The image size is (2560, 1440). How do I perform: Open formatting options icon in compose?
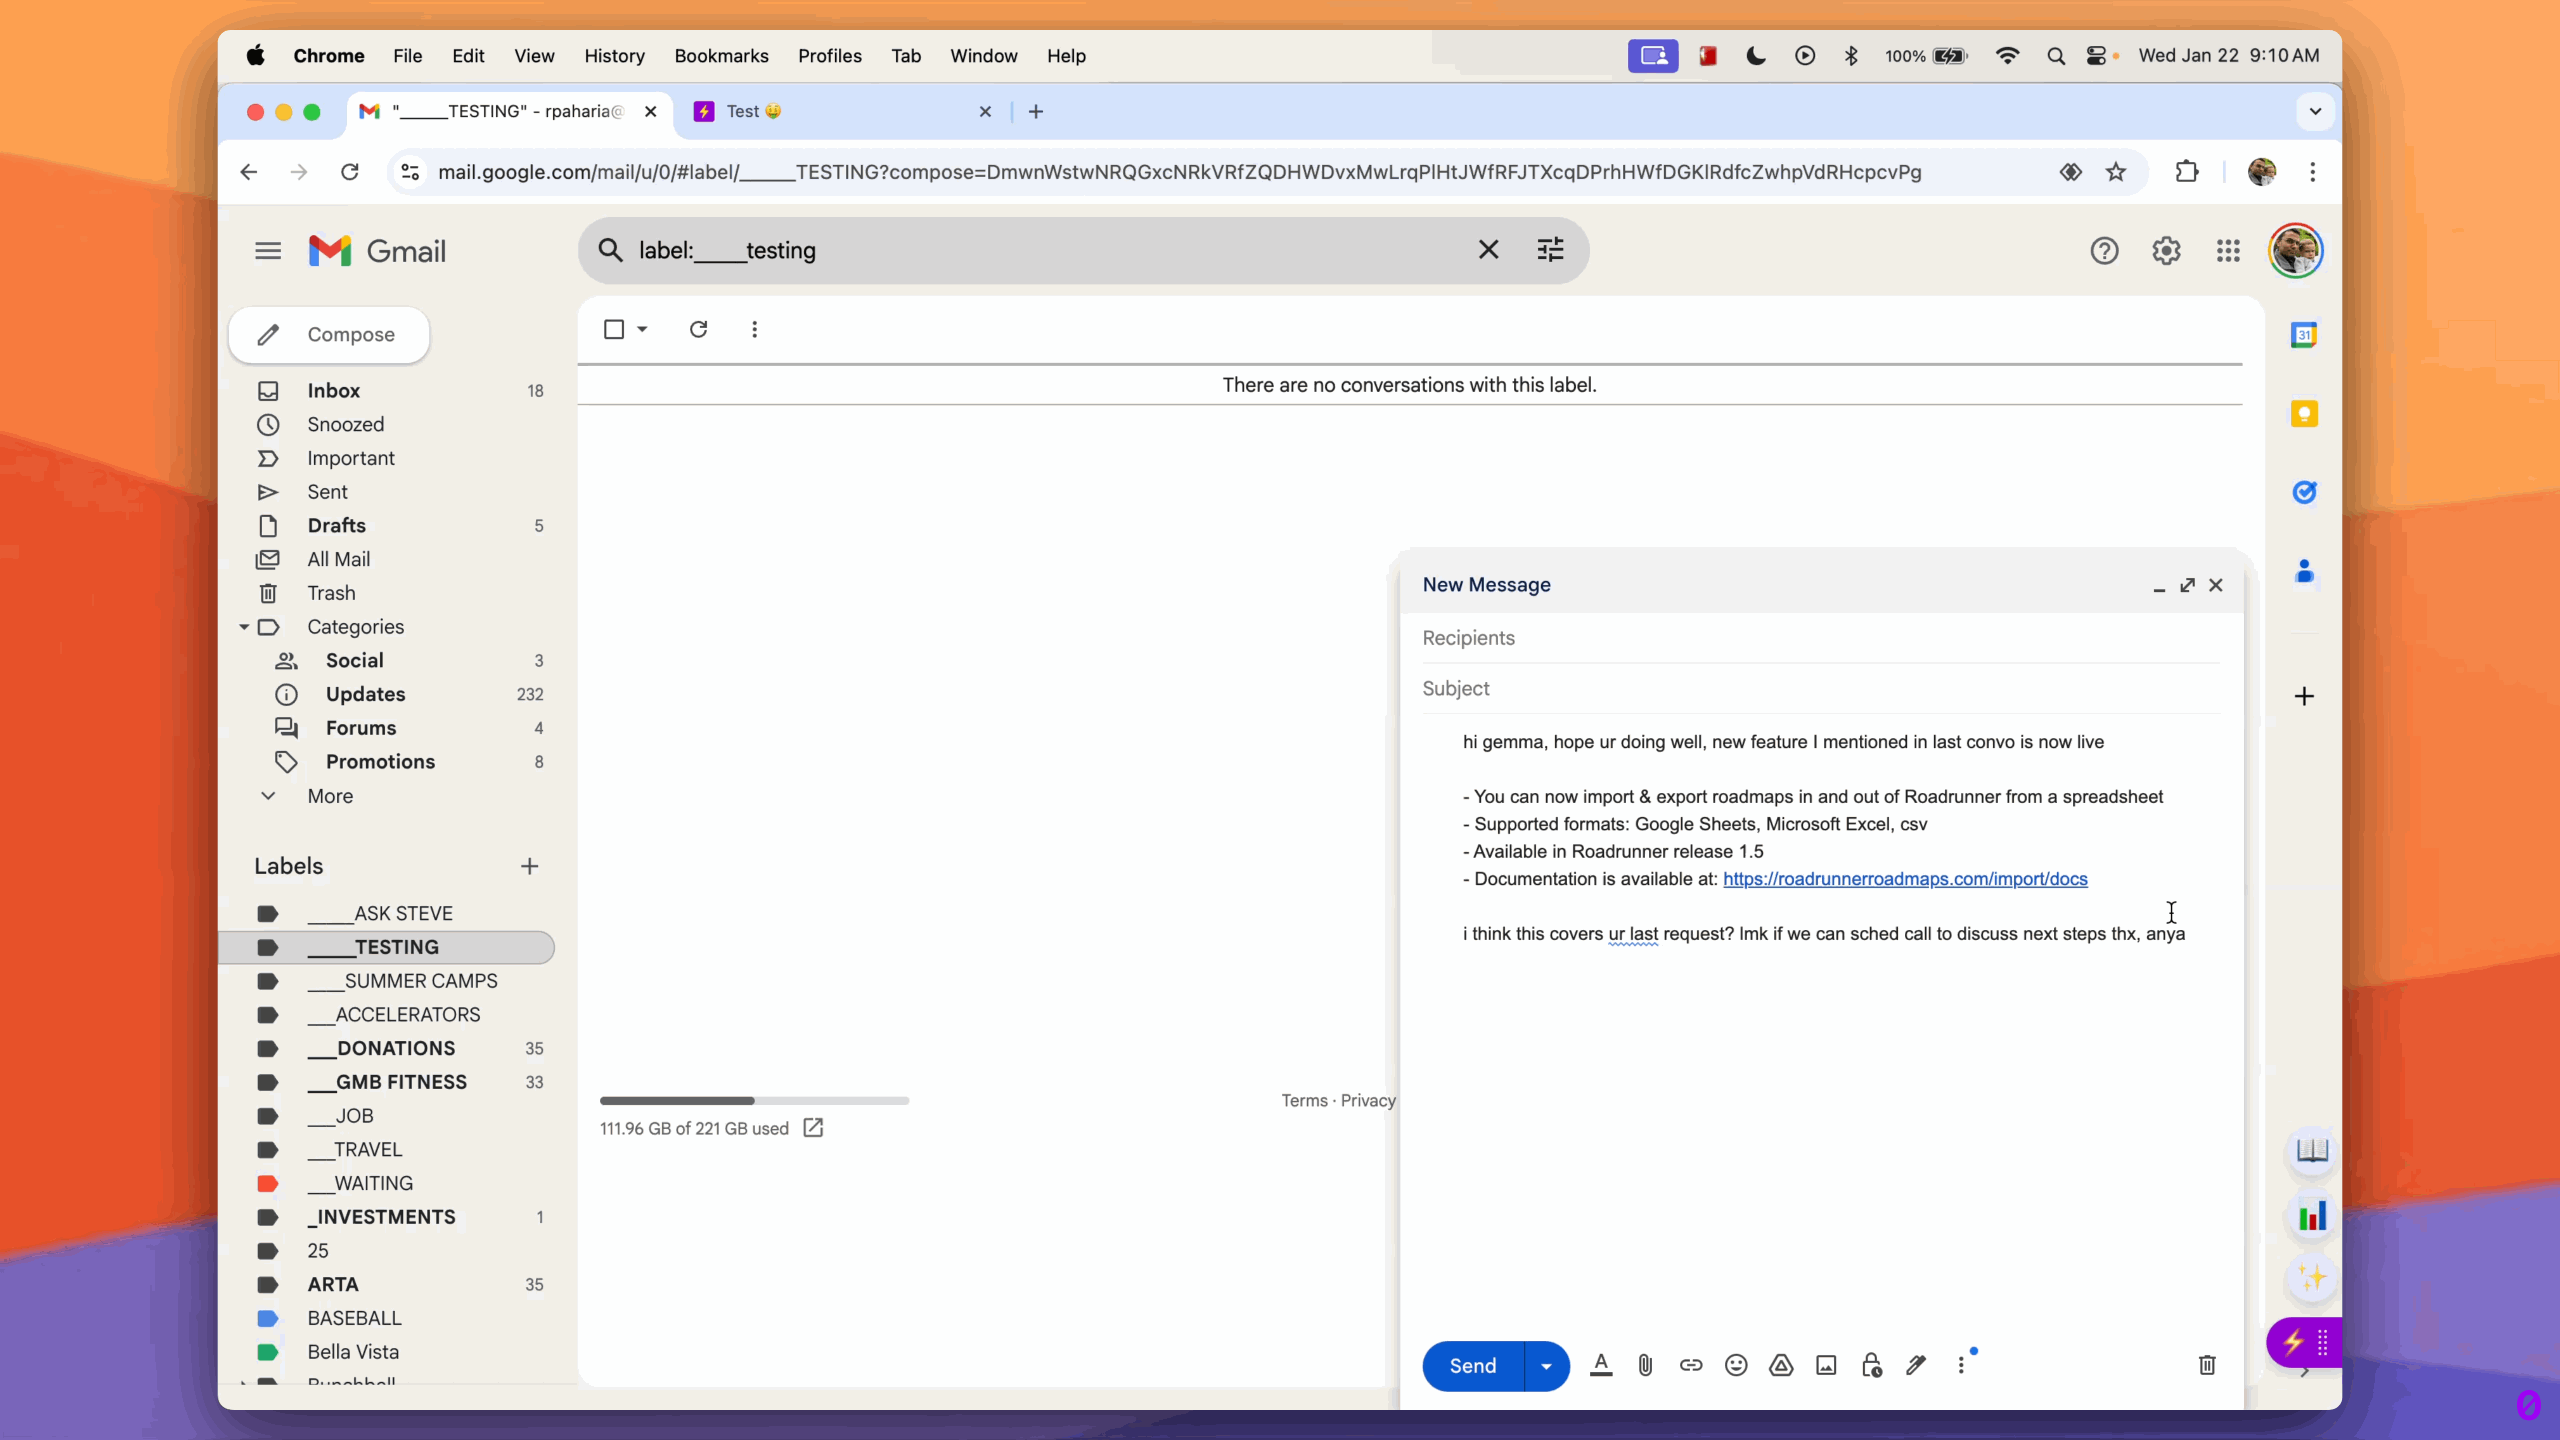click(x=1600, y=1365)
